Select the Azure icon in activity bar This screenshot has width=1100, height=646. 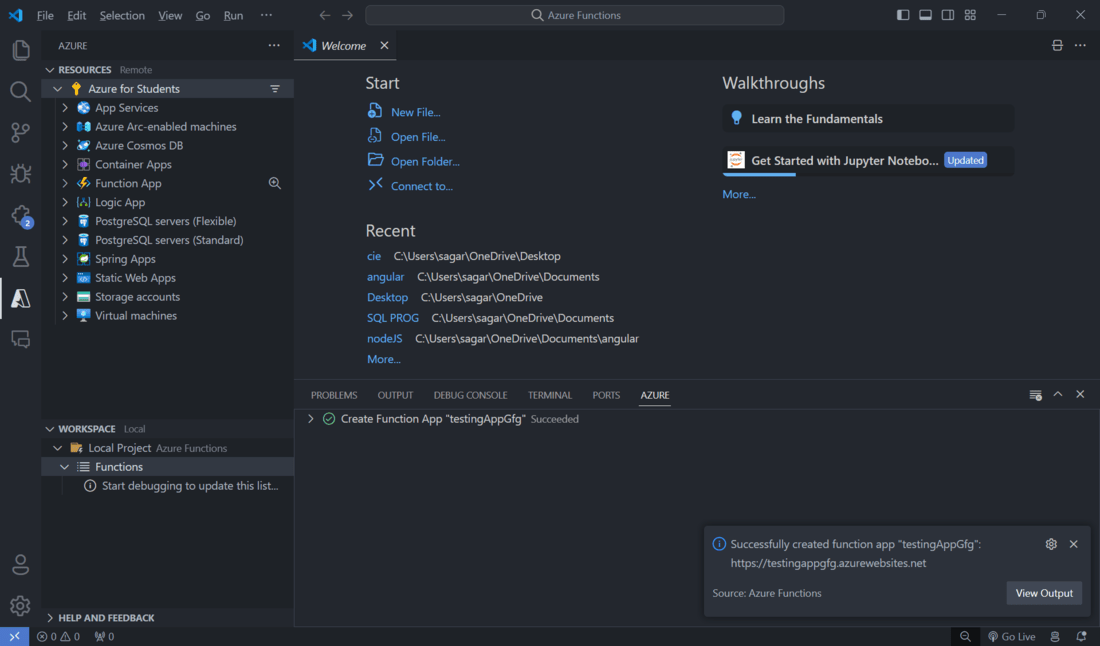[20, 298]
